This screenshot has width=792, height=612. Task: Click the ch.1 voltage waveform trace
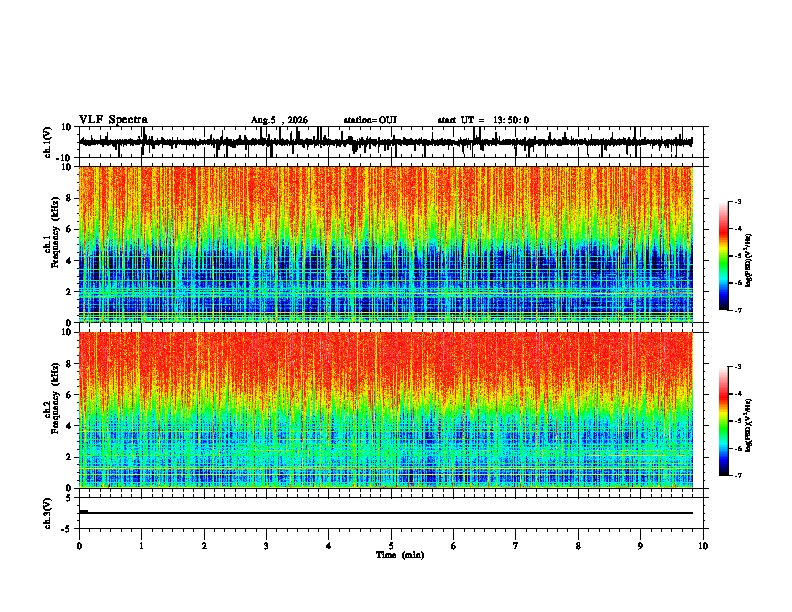[385, 142]
